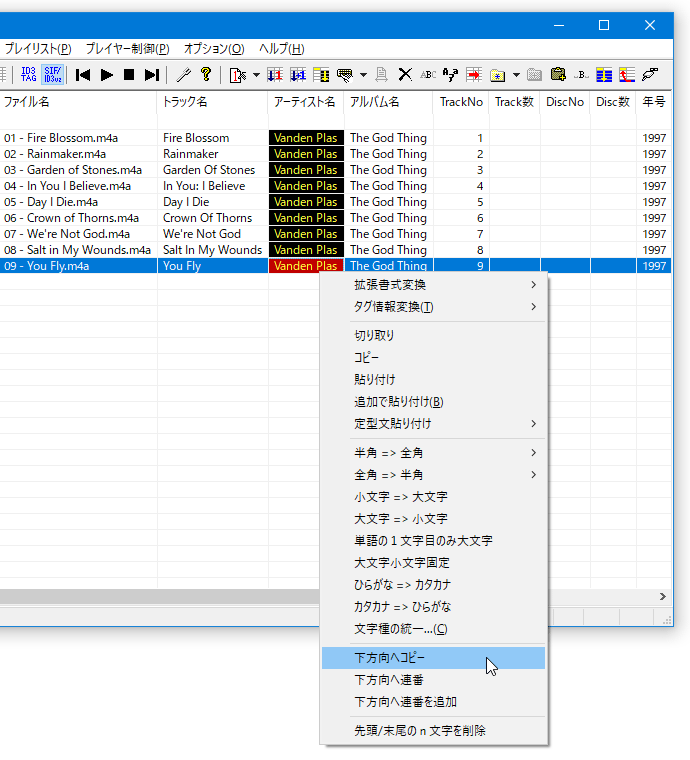Click the horizontal scrollbar right arrow
Image resolution: width=690 pixels, height=760 pixels.
662,597
